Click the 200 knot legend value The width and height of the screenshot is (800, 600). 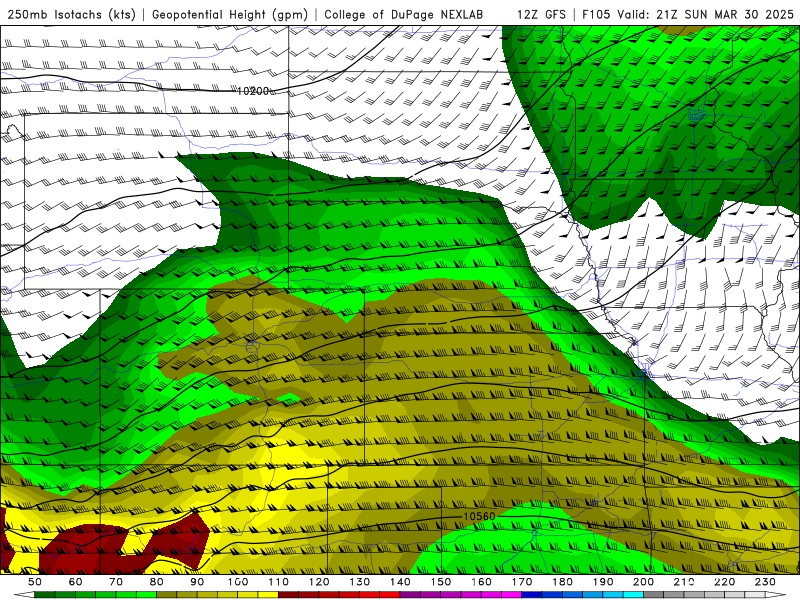[x=643, y=582]
